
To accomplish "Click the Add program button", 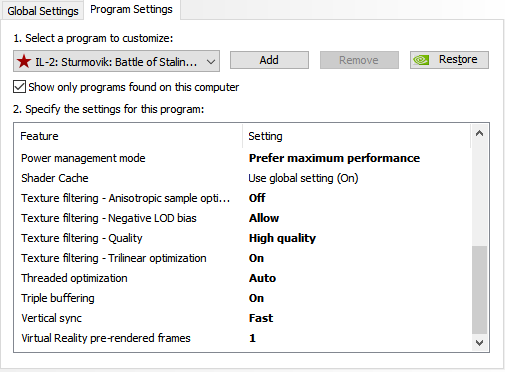I will tap(269, 60).
